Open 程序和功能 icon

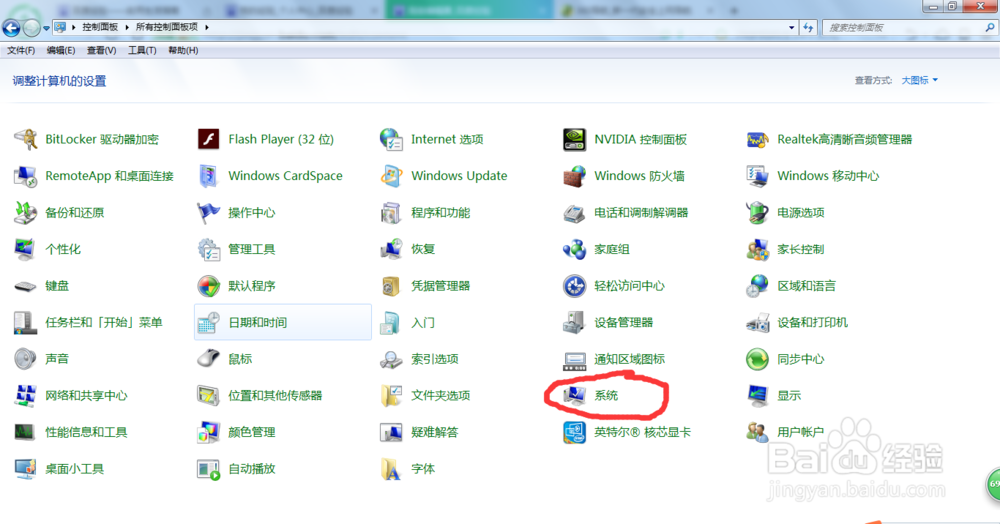pyautogui.click(x=391, y=212)
